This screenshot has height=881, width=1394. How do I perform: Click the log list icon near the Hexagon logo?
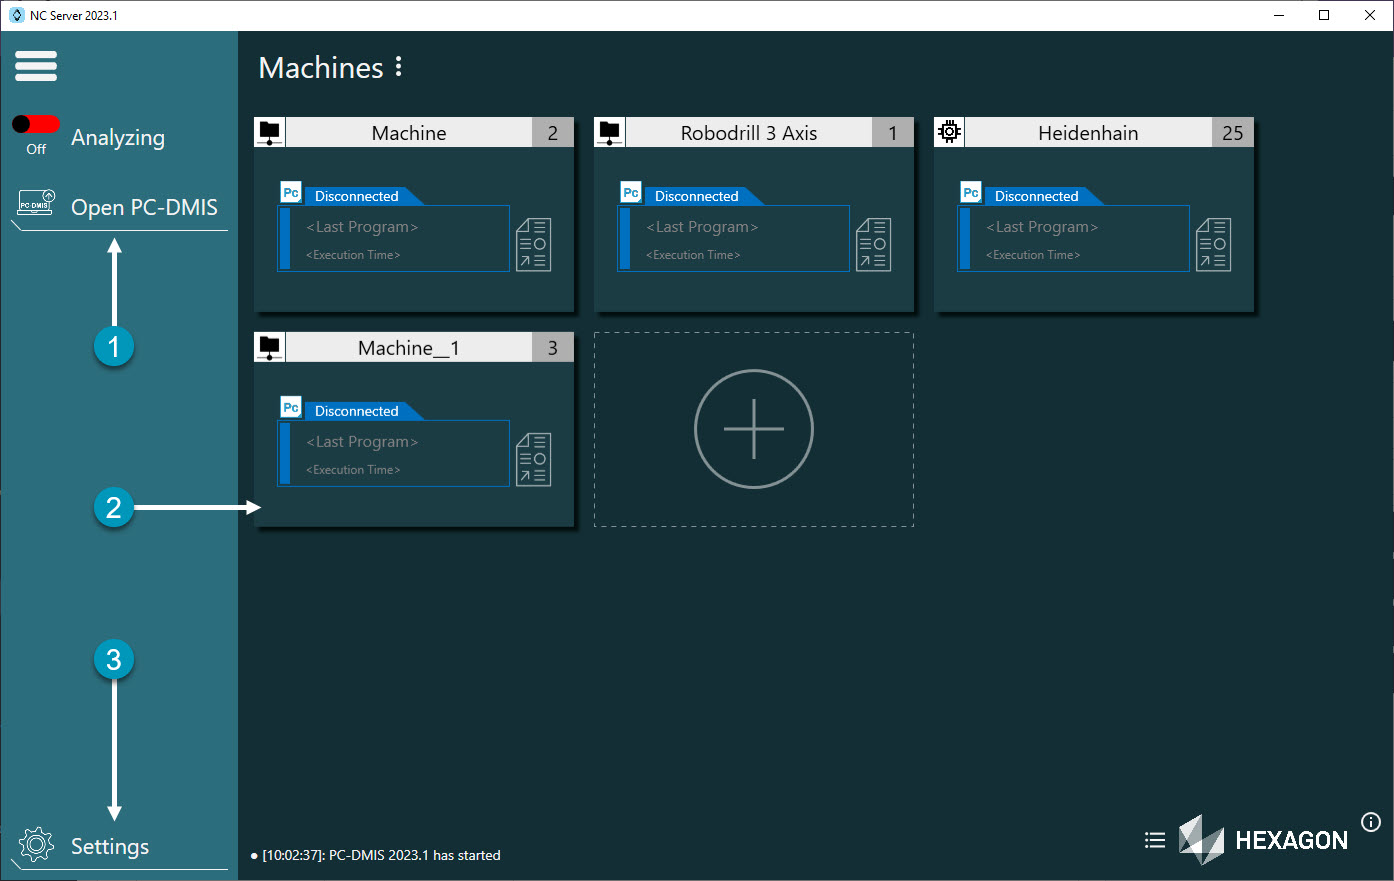1155,840
